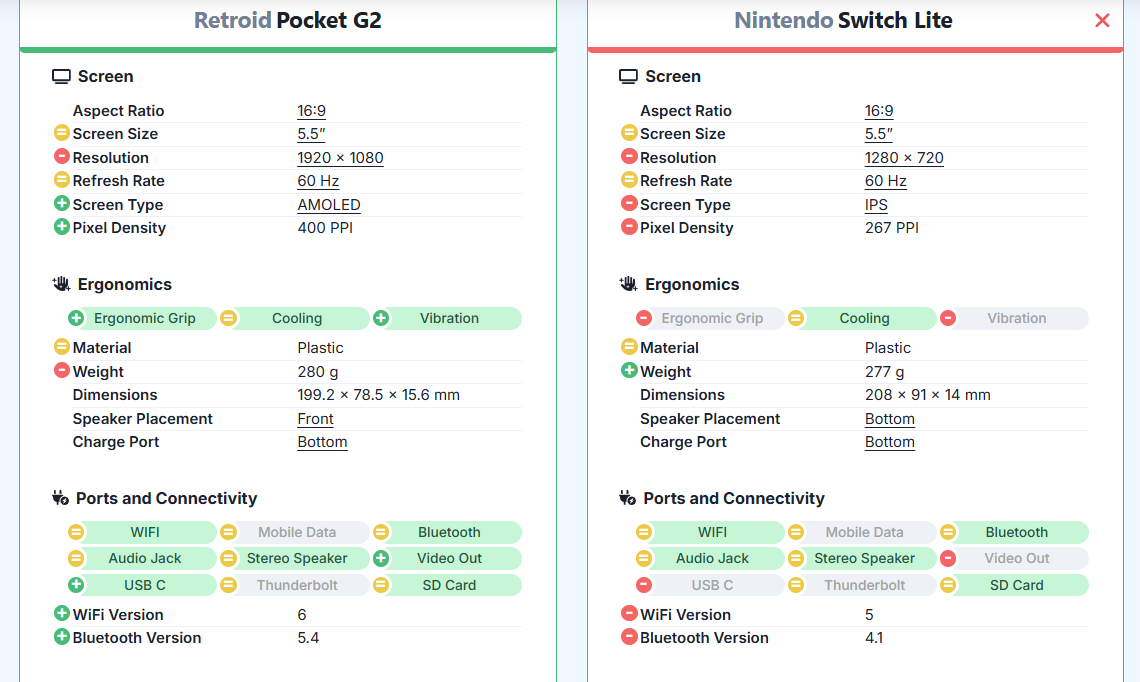Click the red minus icon beside Switch Lite WiFi Version
1140x682 pixels.
(x=629, y=614)
